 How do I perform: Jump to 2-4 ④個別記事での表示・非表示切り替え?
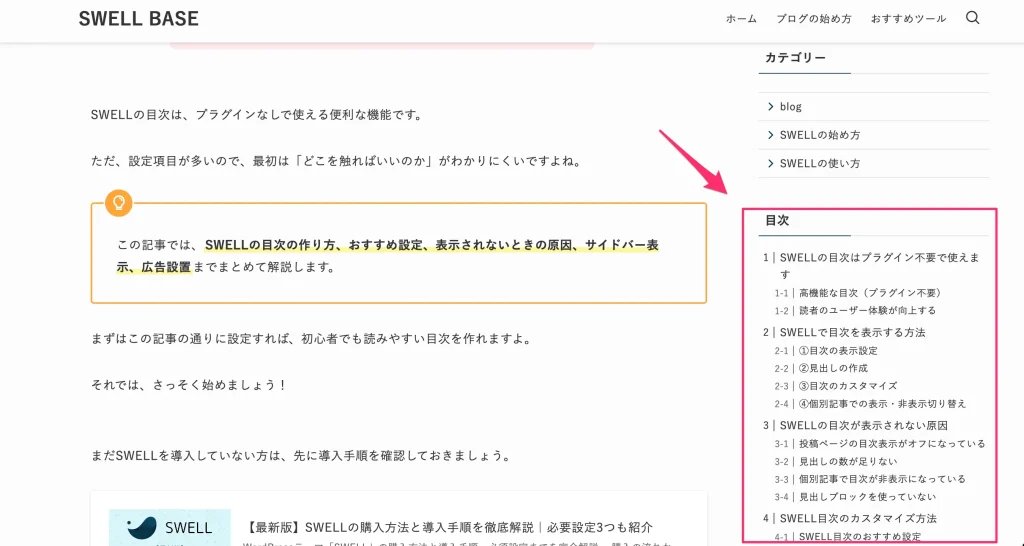point(871,404)
